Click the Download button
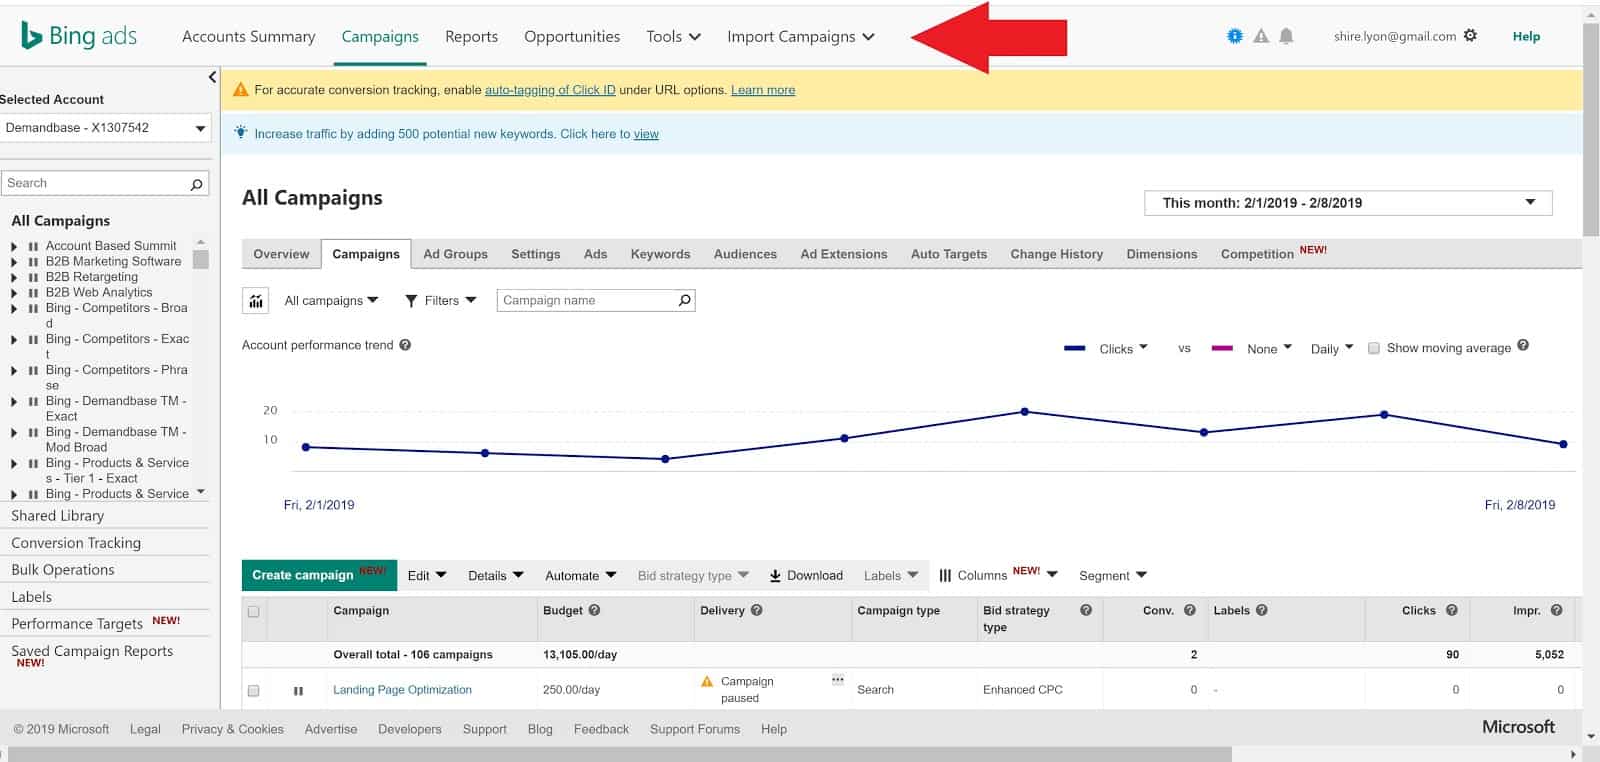The height and width of the screenshot is (762, 1600). click(806, 576)
